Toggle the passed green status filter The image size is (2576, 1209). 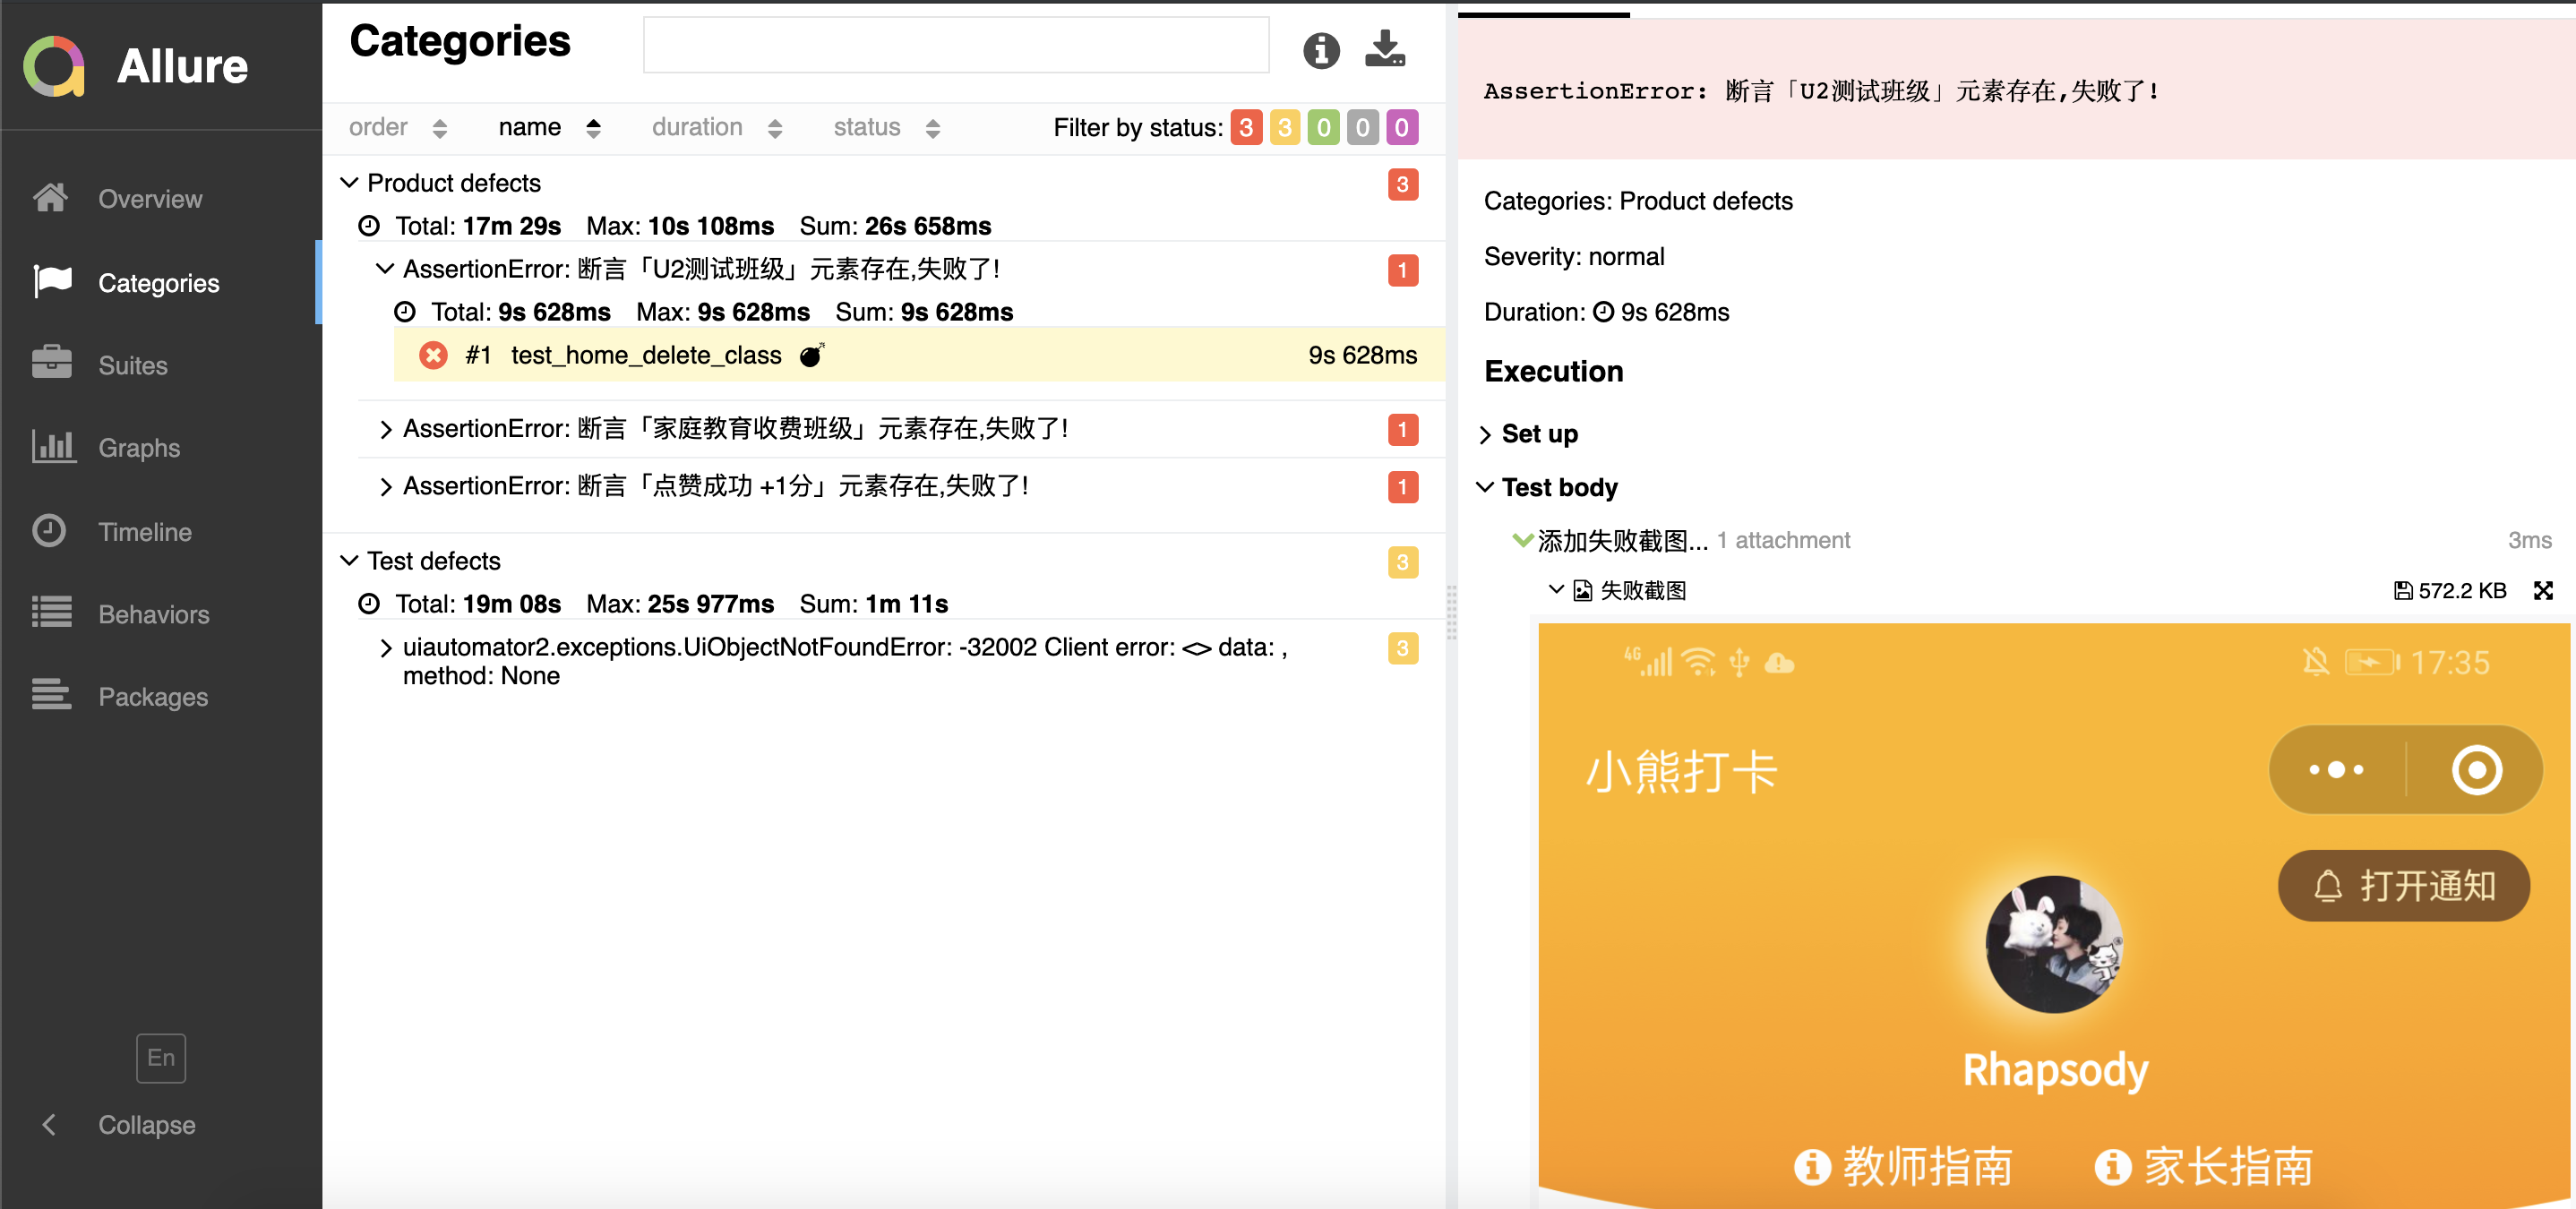point(1324,128)
